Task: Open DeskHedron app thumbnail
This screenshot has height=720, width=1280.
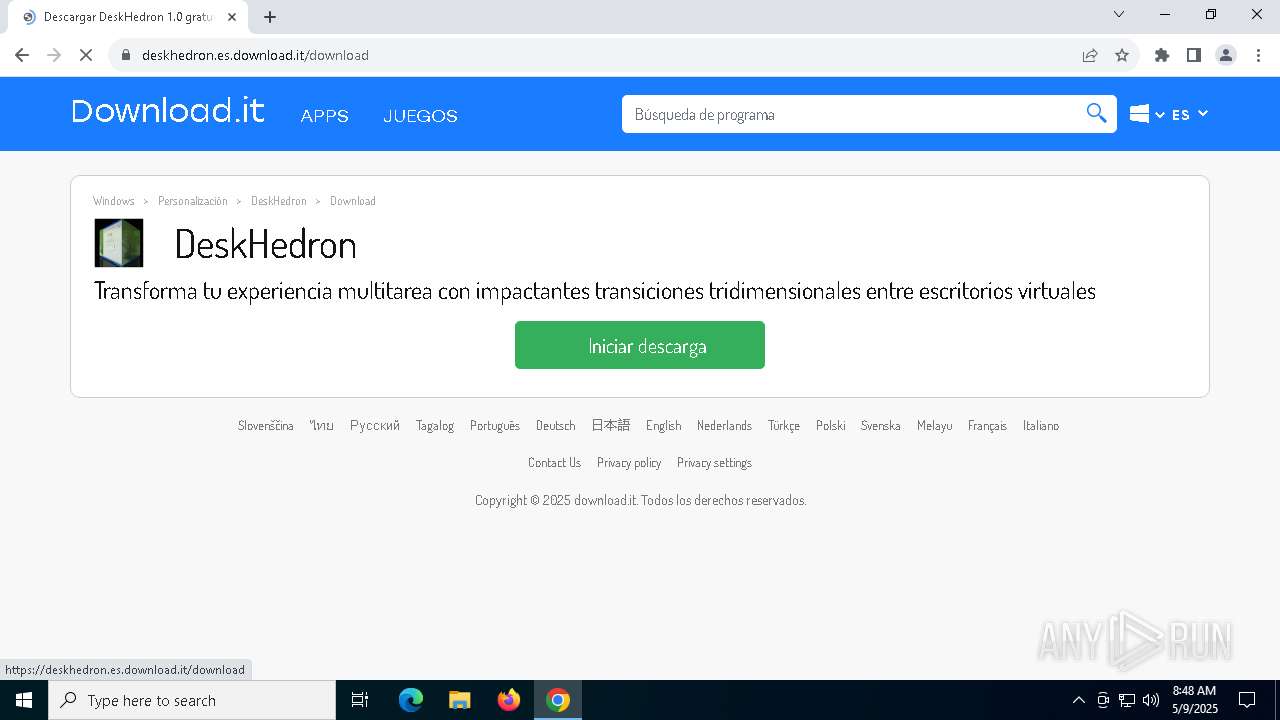Action: click(x=119, y=243)
